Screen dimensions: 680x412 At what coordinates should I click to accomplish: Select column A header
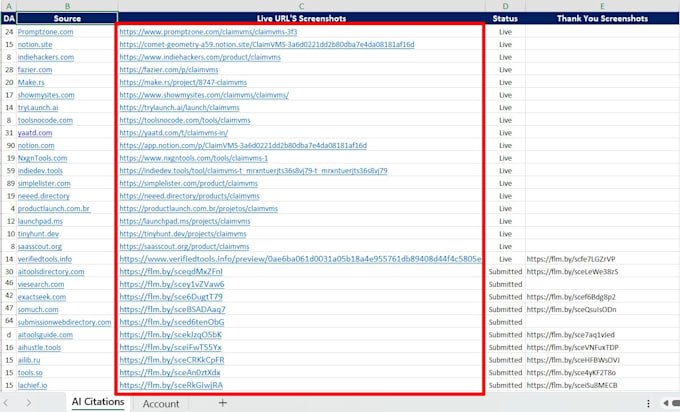(x=9, y=6)
